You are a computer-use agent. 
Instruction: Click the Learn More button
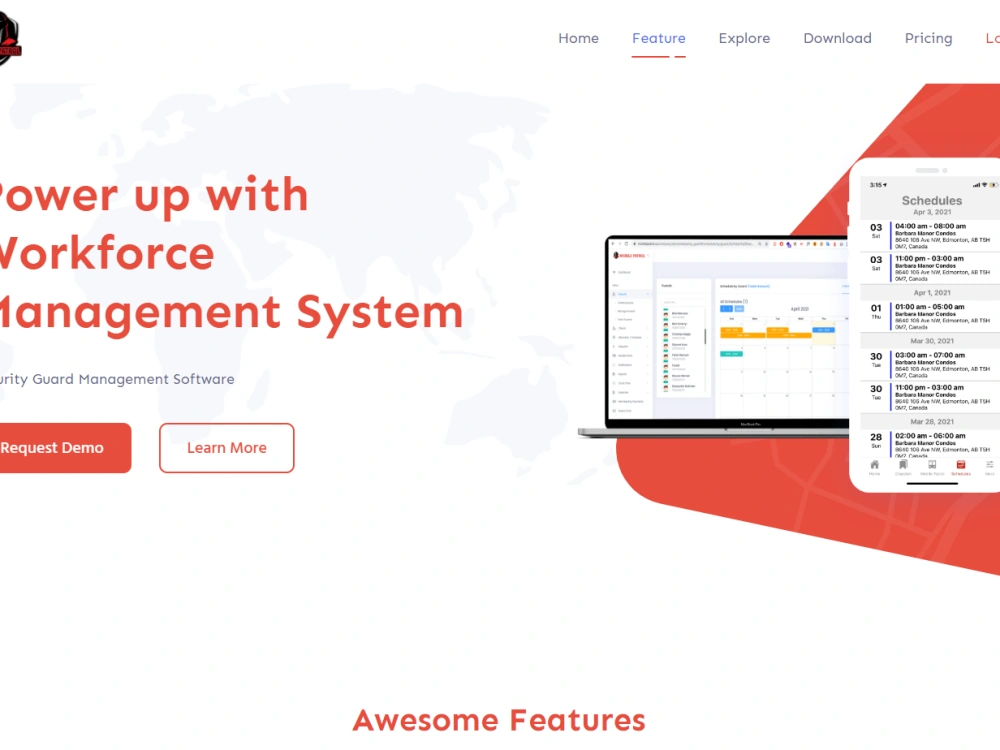point(226,448)
